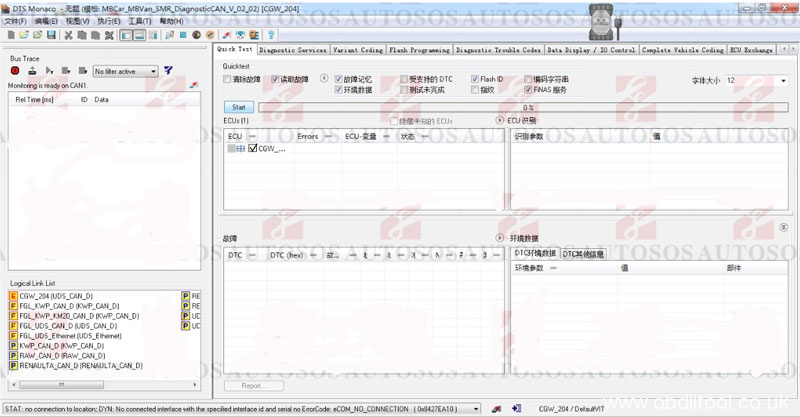This screenshot has height=417, width=800.
Task: Enable the 受支持的 DTC checkbox
Action: [404, 79]
